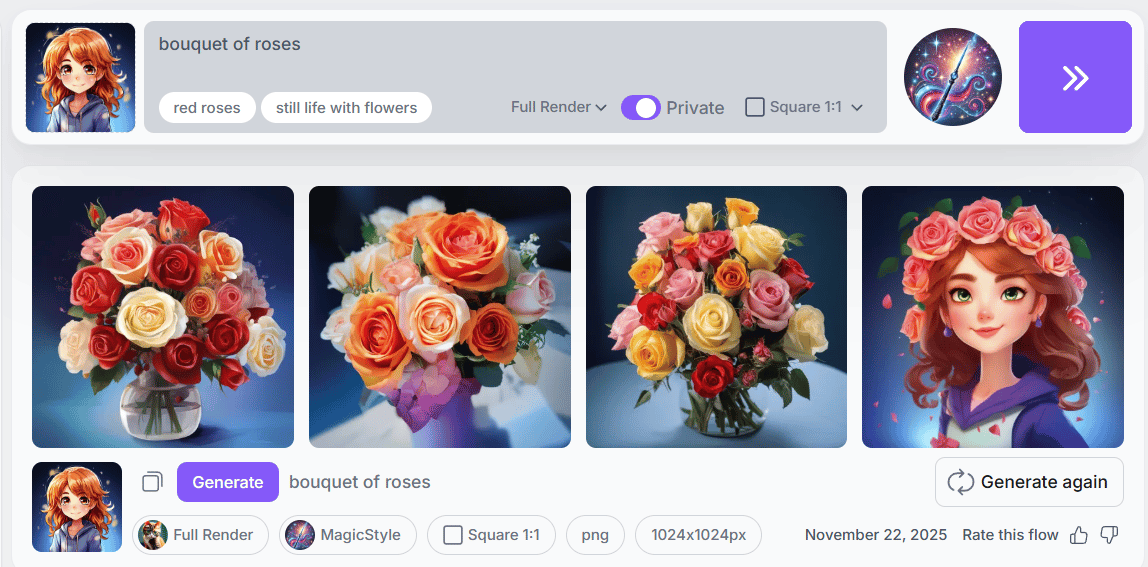The image size is (1148, 567).
Task: Click the double-arrow submit button
Action: coord(1075,78)
